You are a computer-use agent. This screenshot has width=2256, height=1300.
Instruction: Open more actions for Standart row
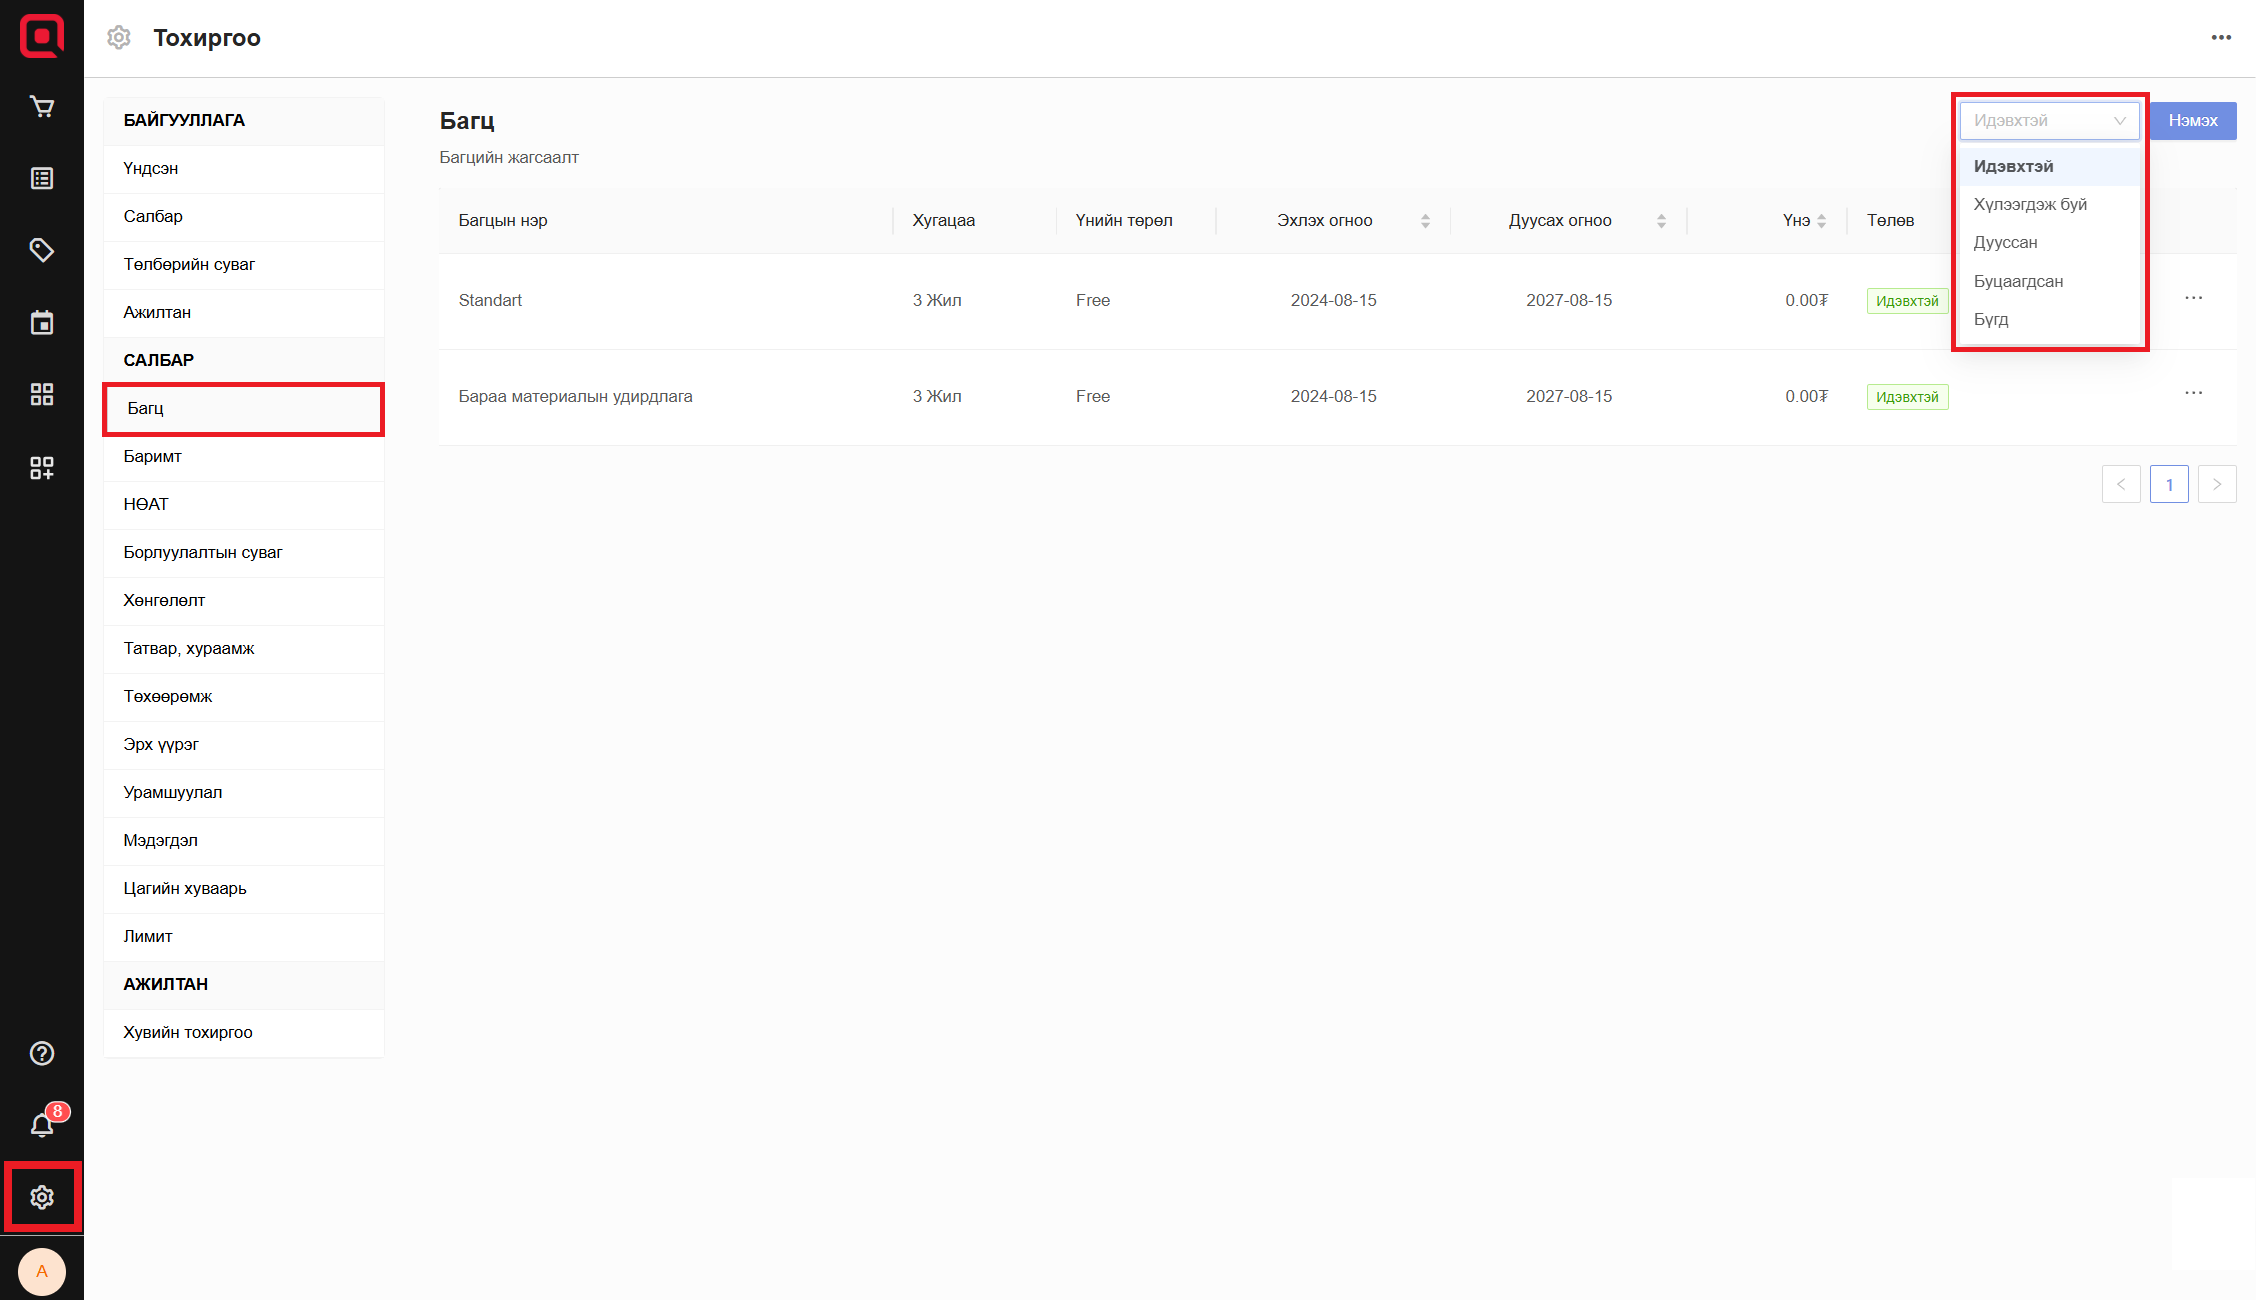[x=2193, y=299]
